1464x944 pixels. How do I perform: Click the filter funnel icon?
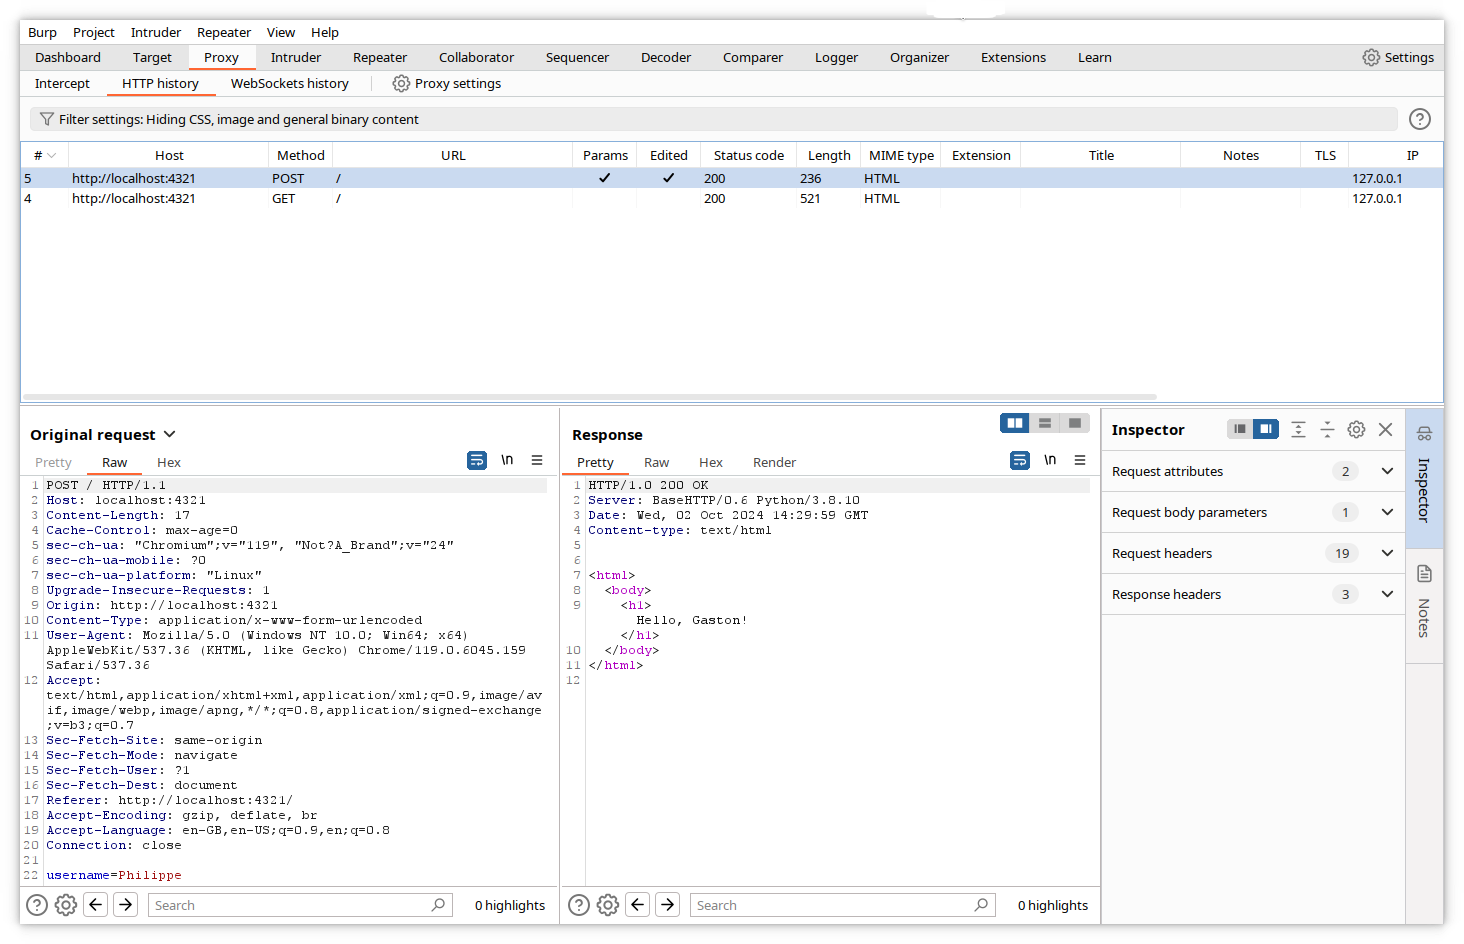point(46,119)
